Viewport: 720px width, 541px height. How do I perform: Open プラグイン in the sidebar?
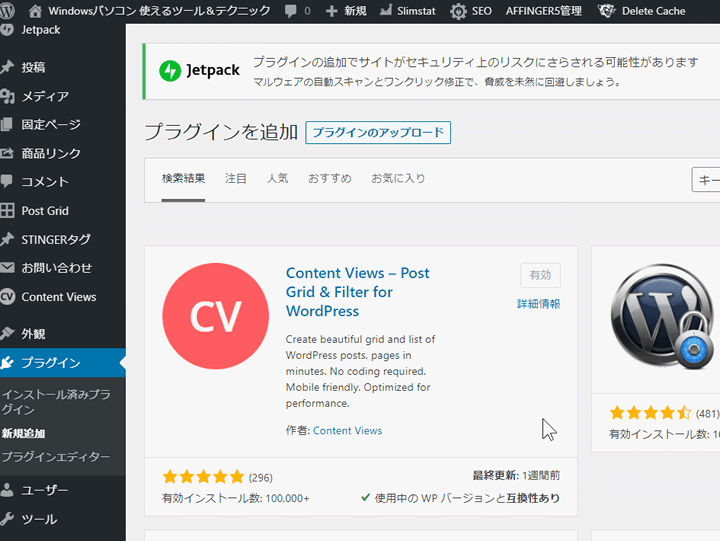coord(51,362)
